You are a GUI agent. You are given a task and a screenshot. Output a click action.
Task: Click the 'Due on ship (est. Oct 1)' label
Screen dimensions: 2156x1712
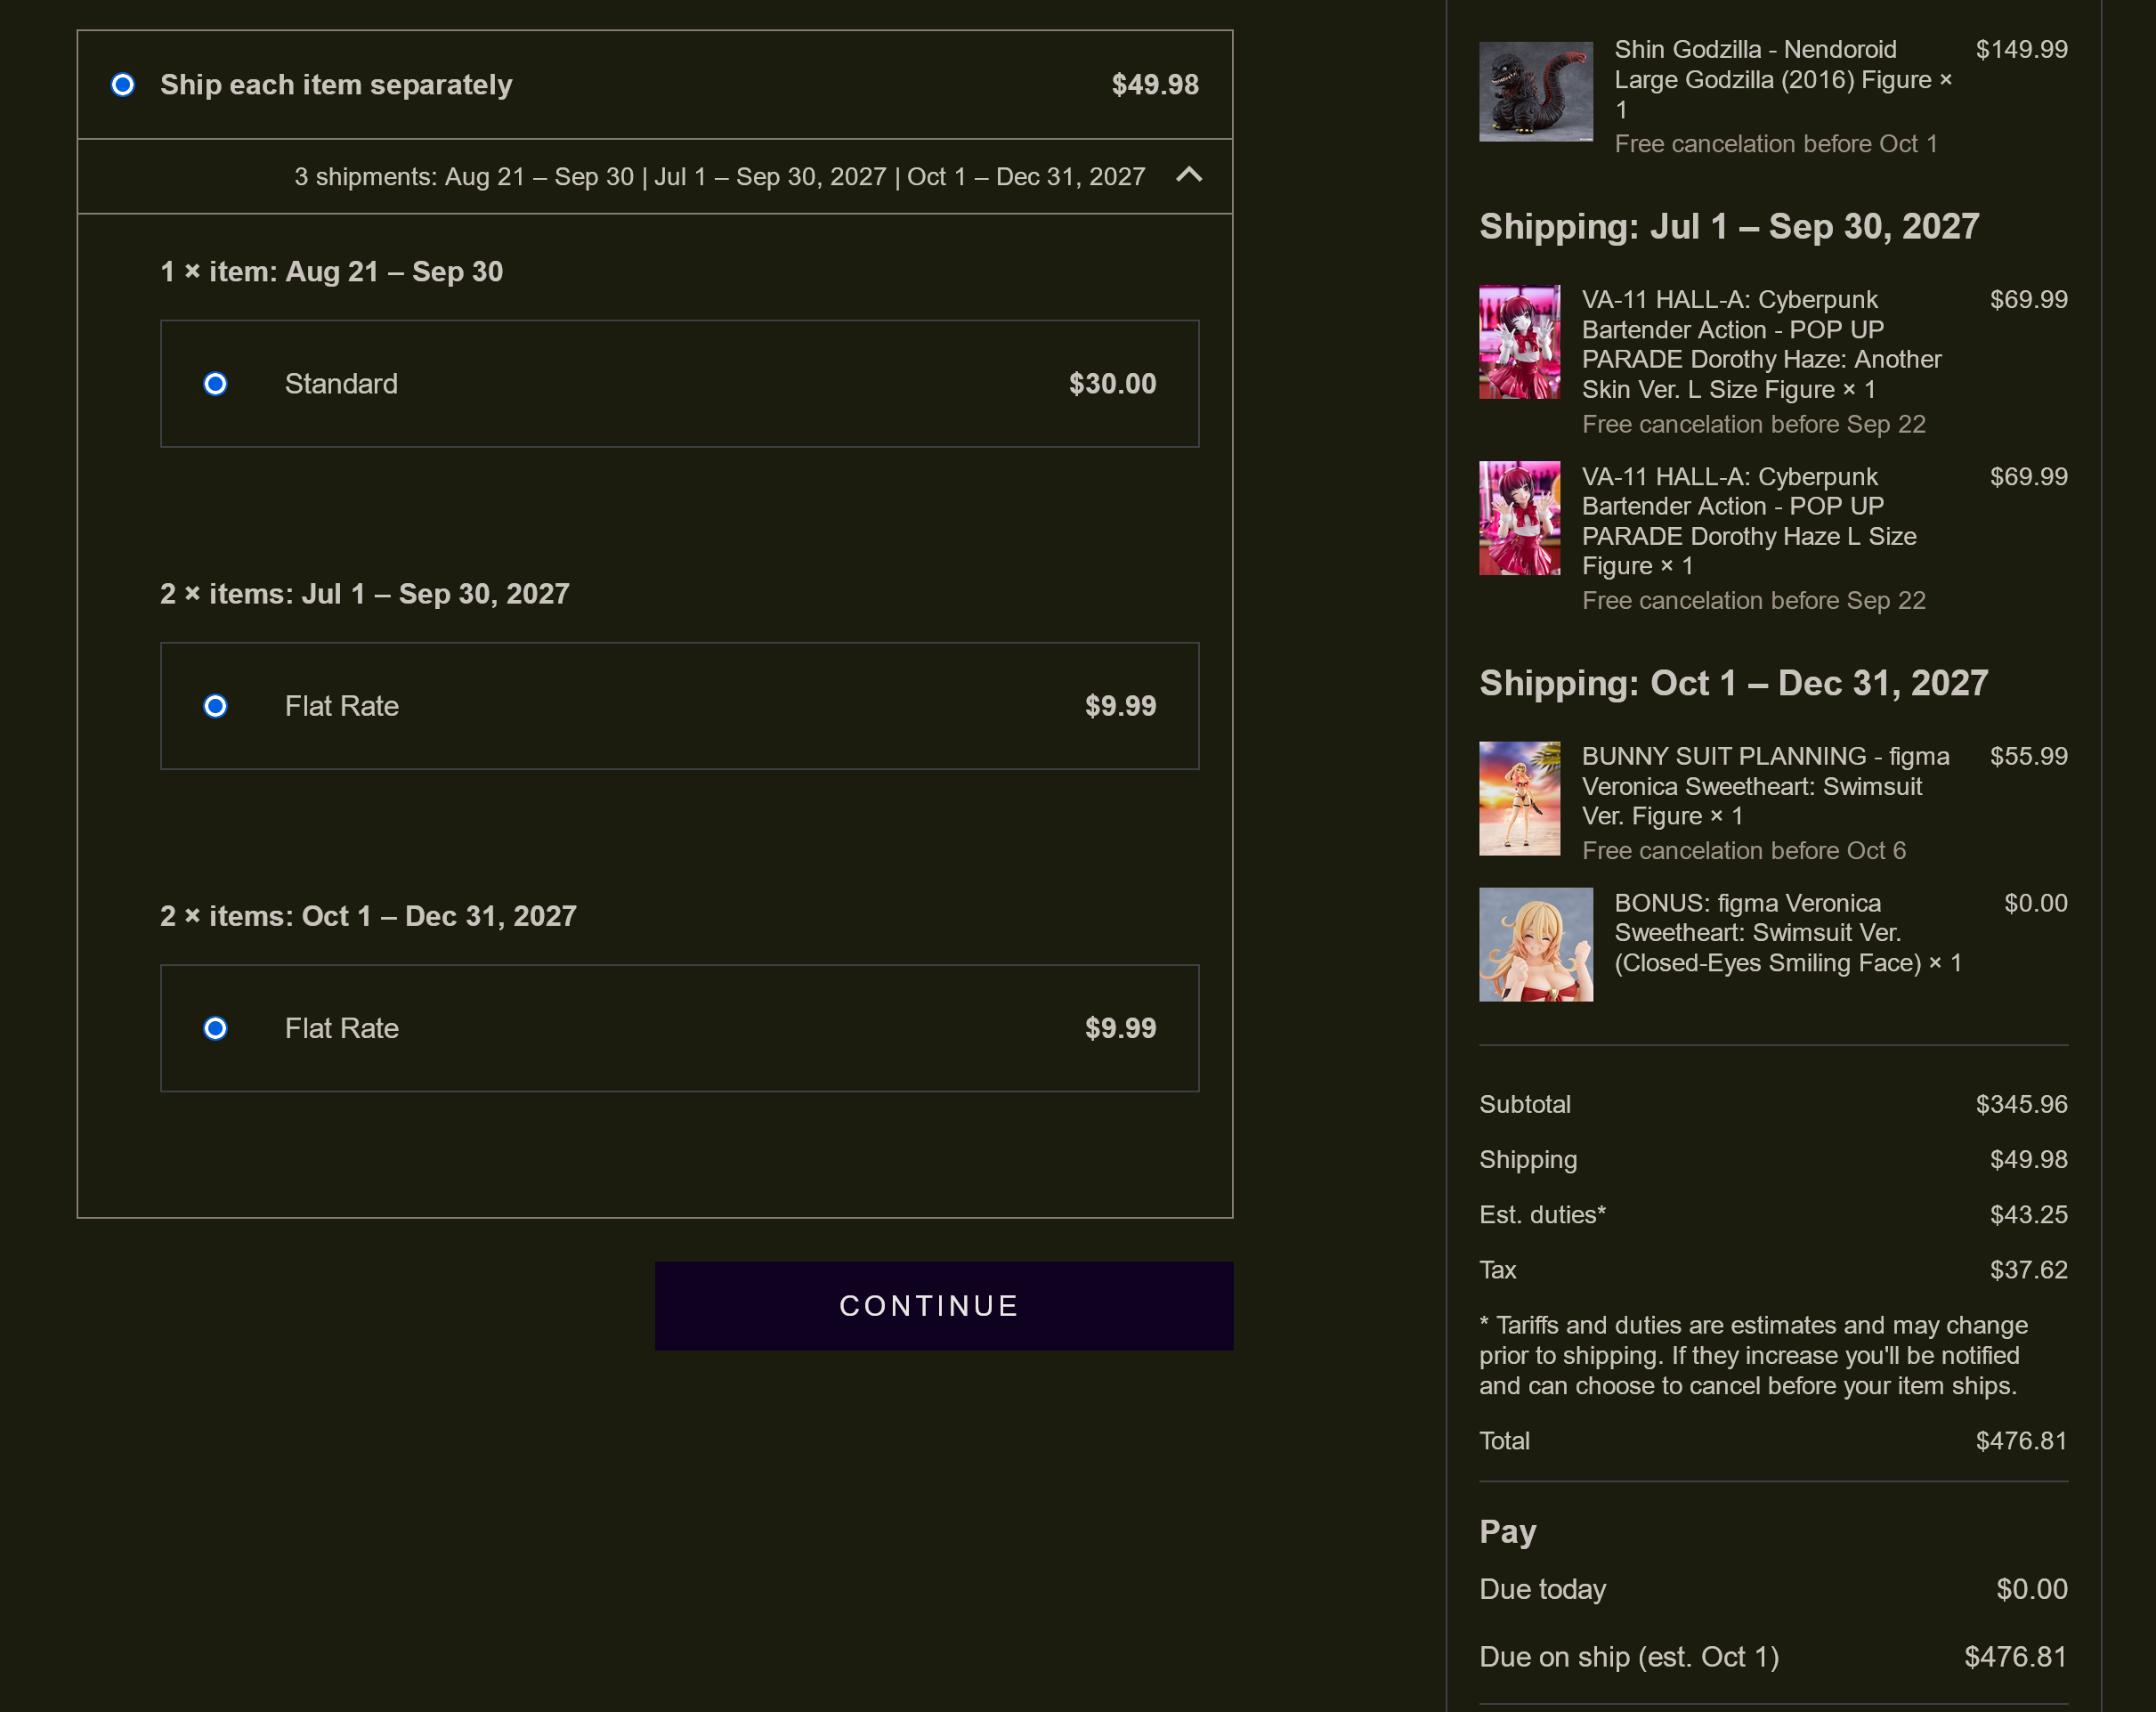1628,1658
